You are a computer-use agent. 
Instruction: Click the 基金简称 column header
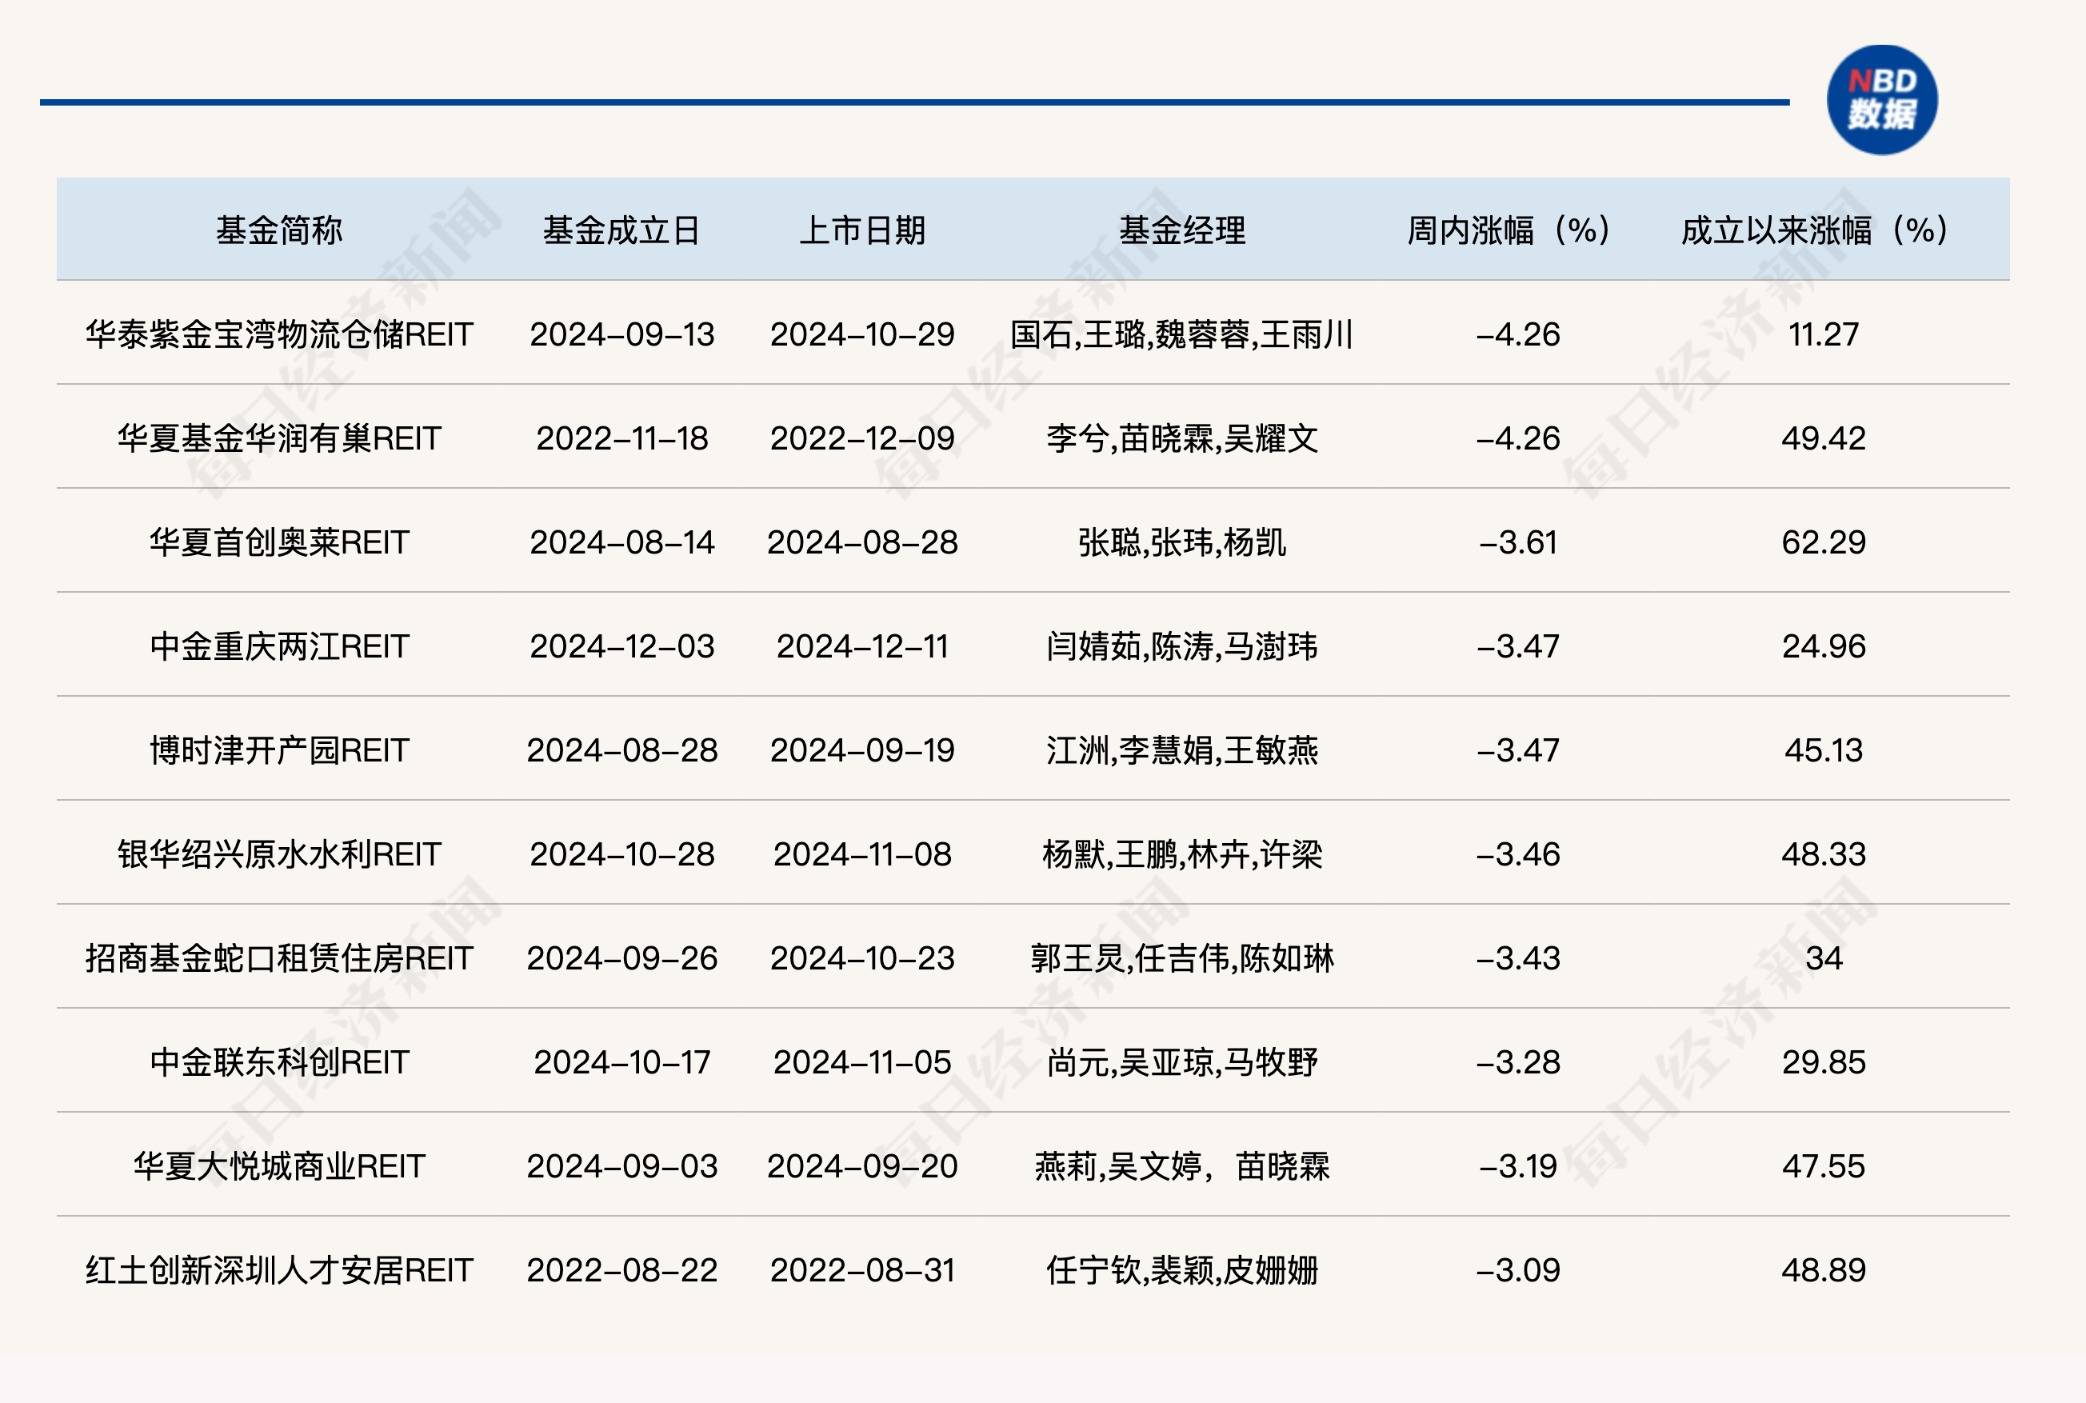click(279, 230)
